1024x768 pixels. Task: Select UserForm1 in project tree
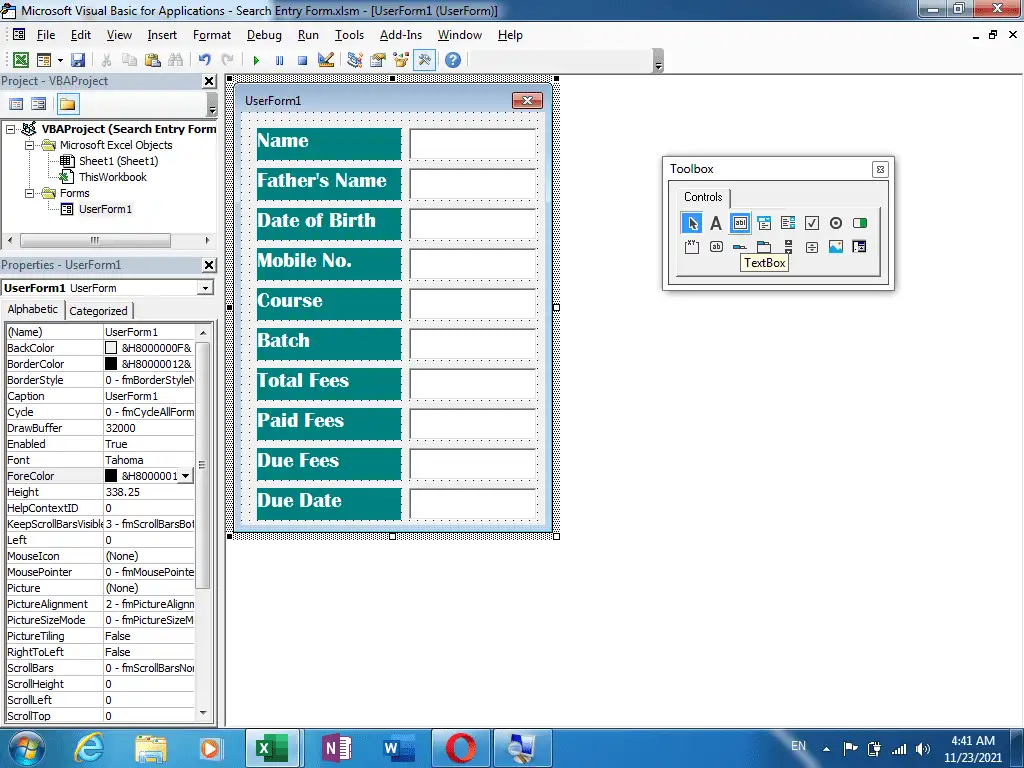[105, 210]
